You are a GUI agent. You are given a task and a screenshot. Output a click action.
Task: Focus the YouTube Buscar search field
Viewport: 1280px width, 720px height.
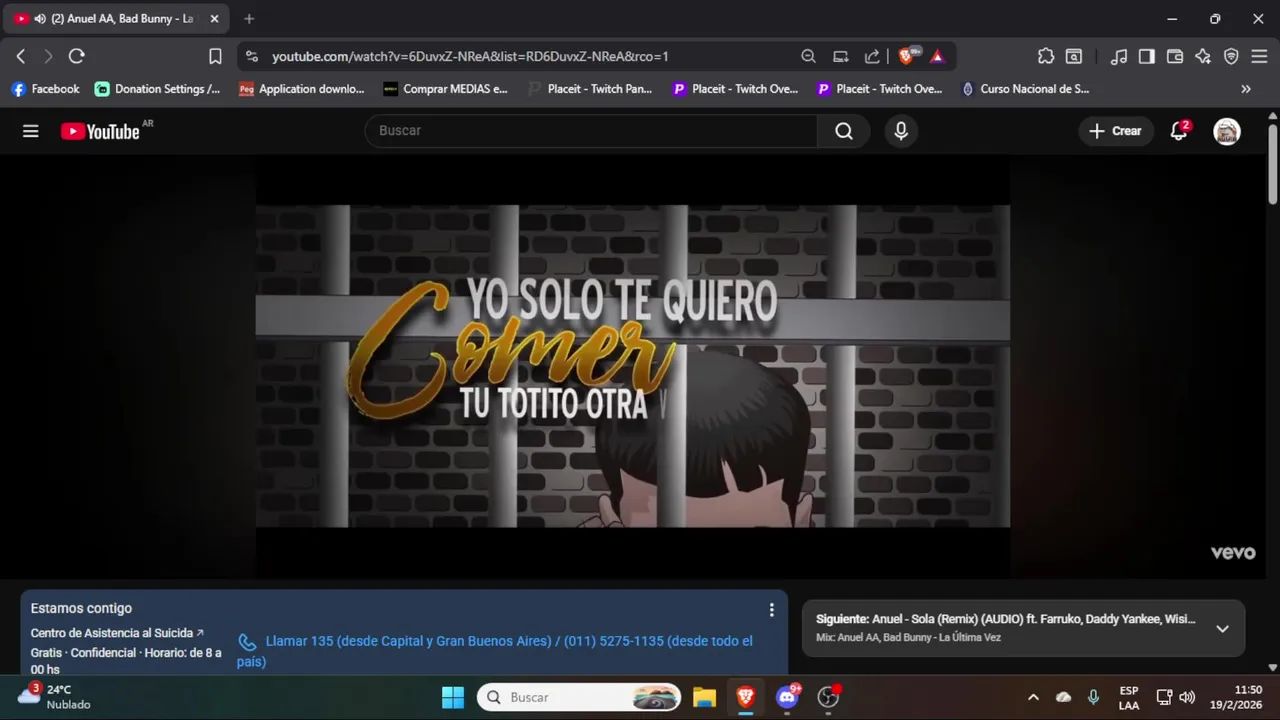pyautogui.click(x=592, y=131)
